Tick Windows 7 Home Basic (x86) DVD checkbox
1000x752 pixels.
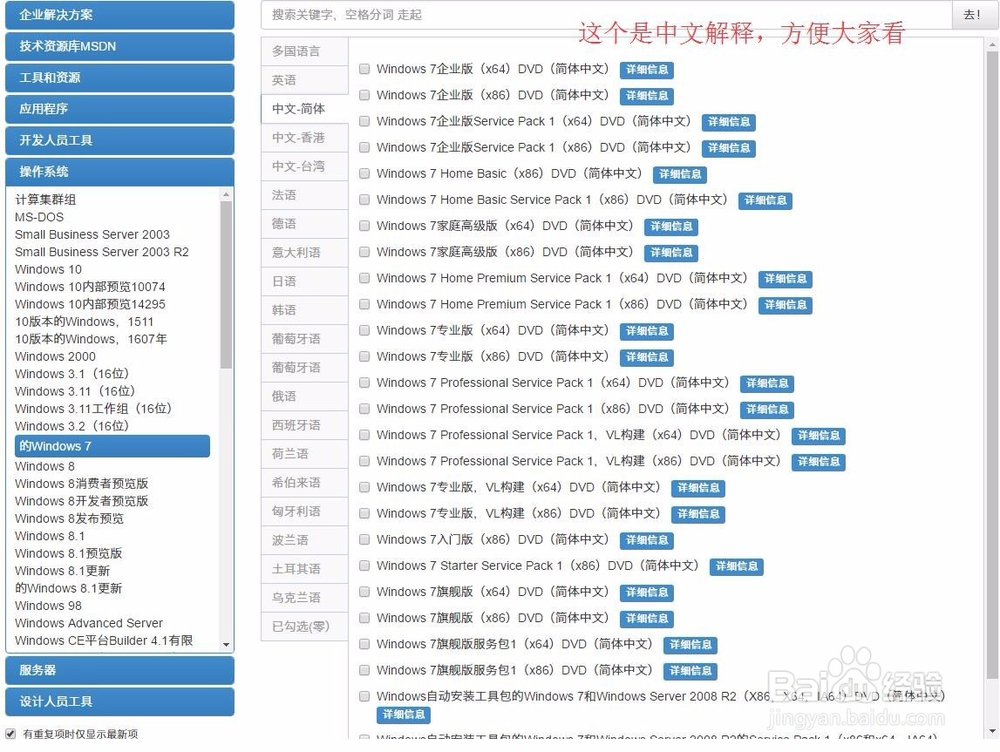364,173
